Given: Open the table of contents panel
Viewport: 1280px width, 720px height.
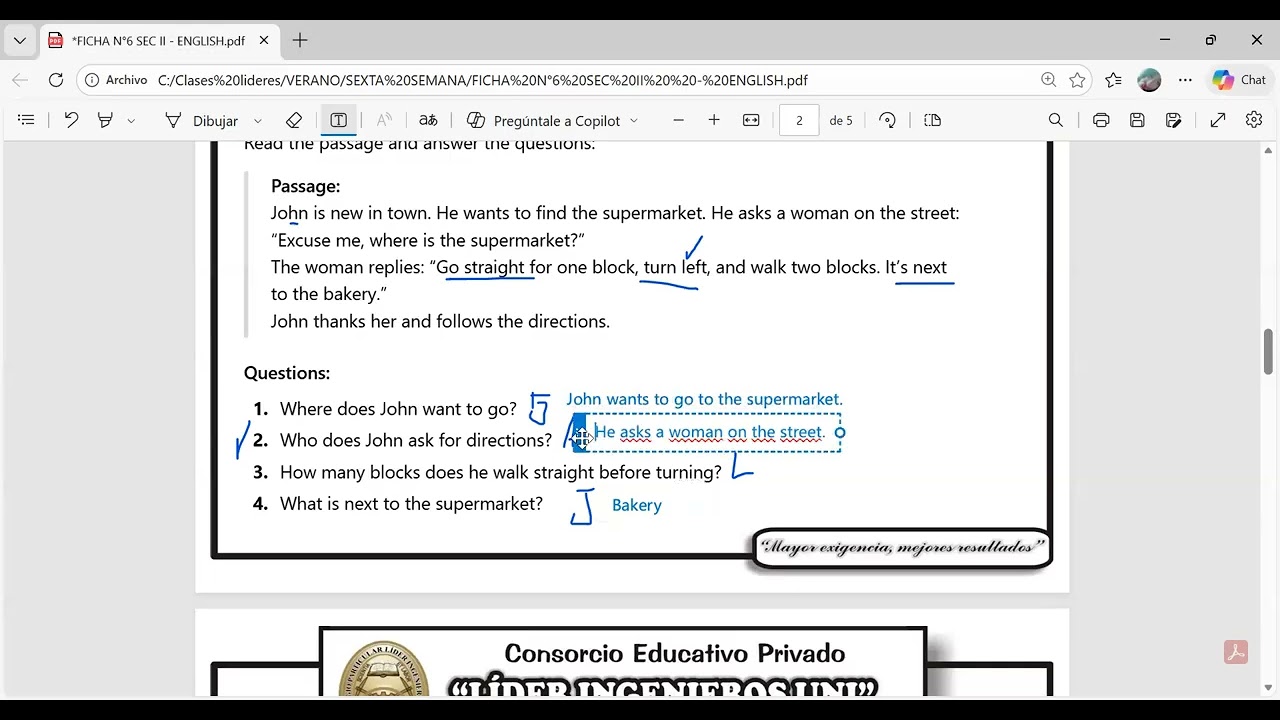Looking at the screenshot, I should click(27, 120).
